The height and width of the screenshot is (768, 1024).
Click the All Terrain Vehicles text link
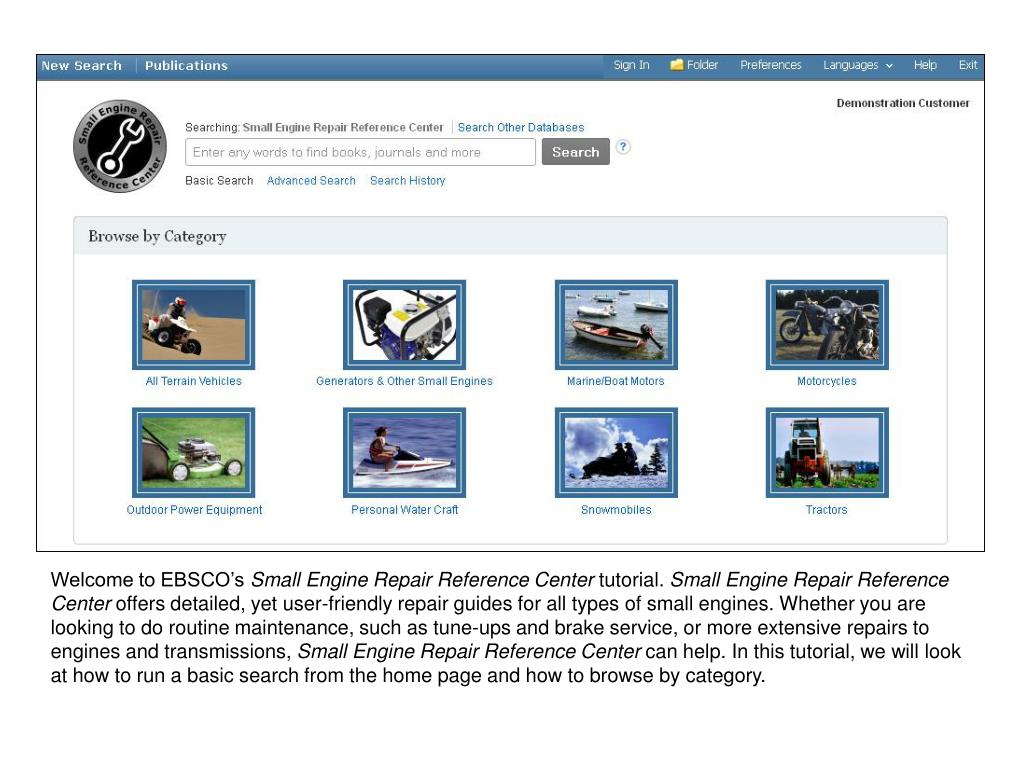(193, 381)
